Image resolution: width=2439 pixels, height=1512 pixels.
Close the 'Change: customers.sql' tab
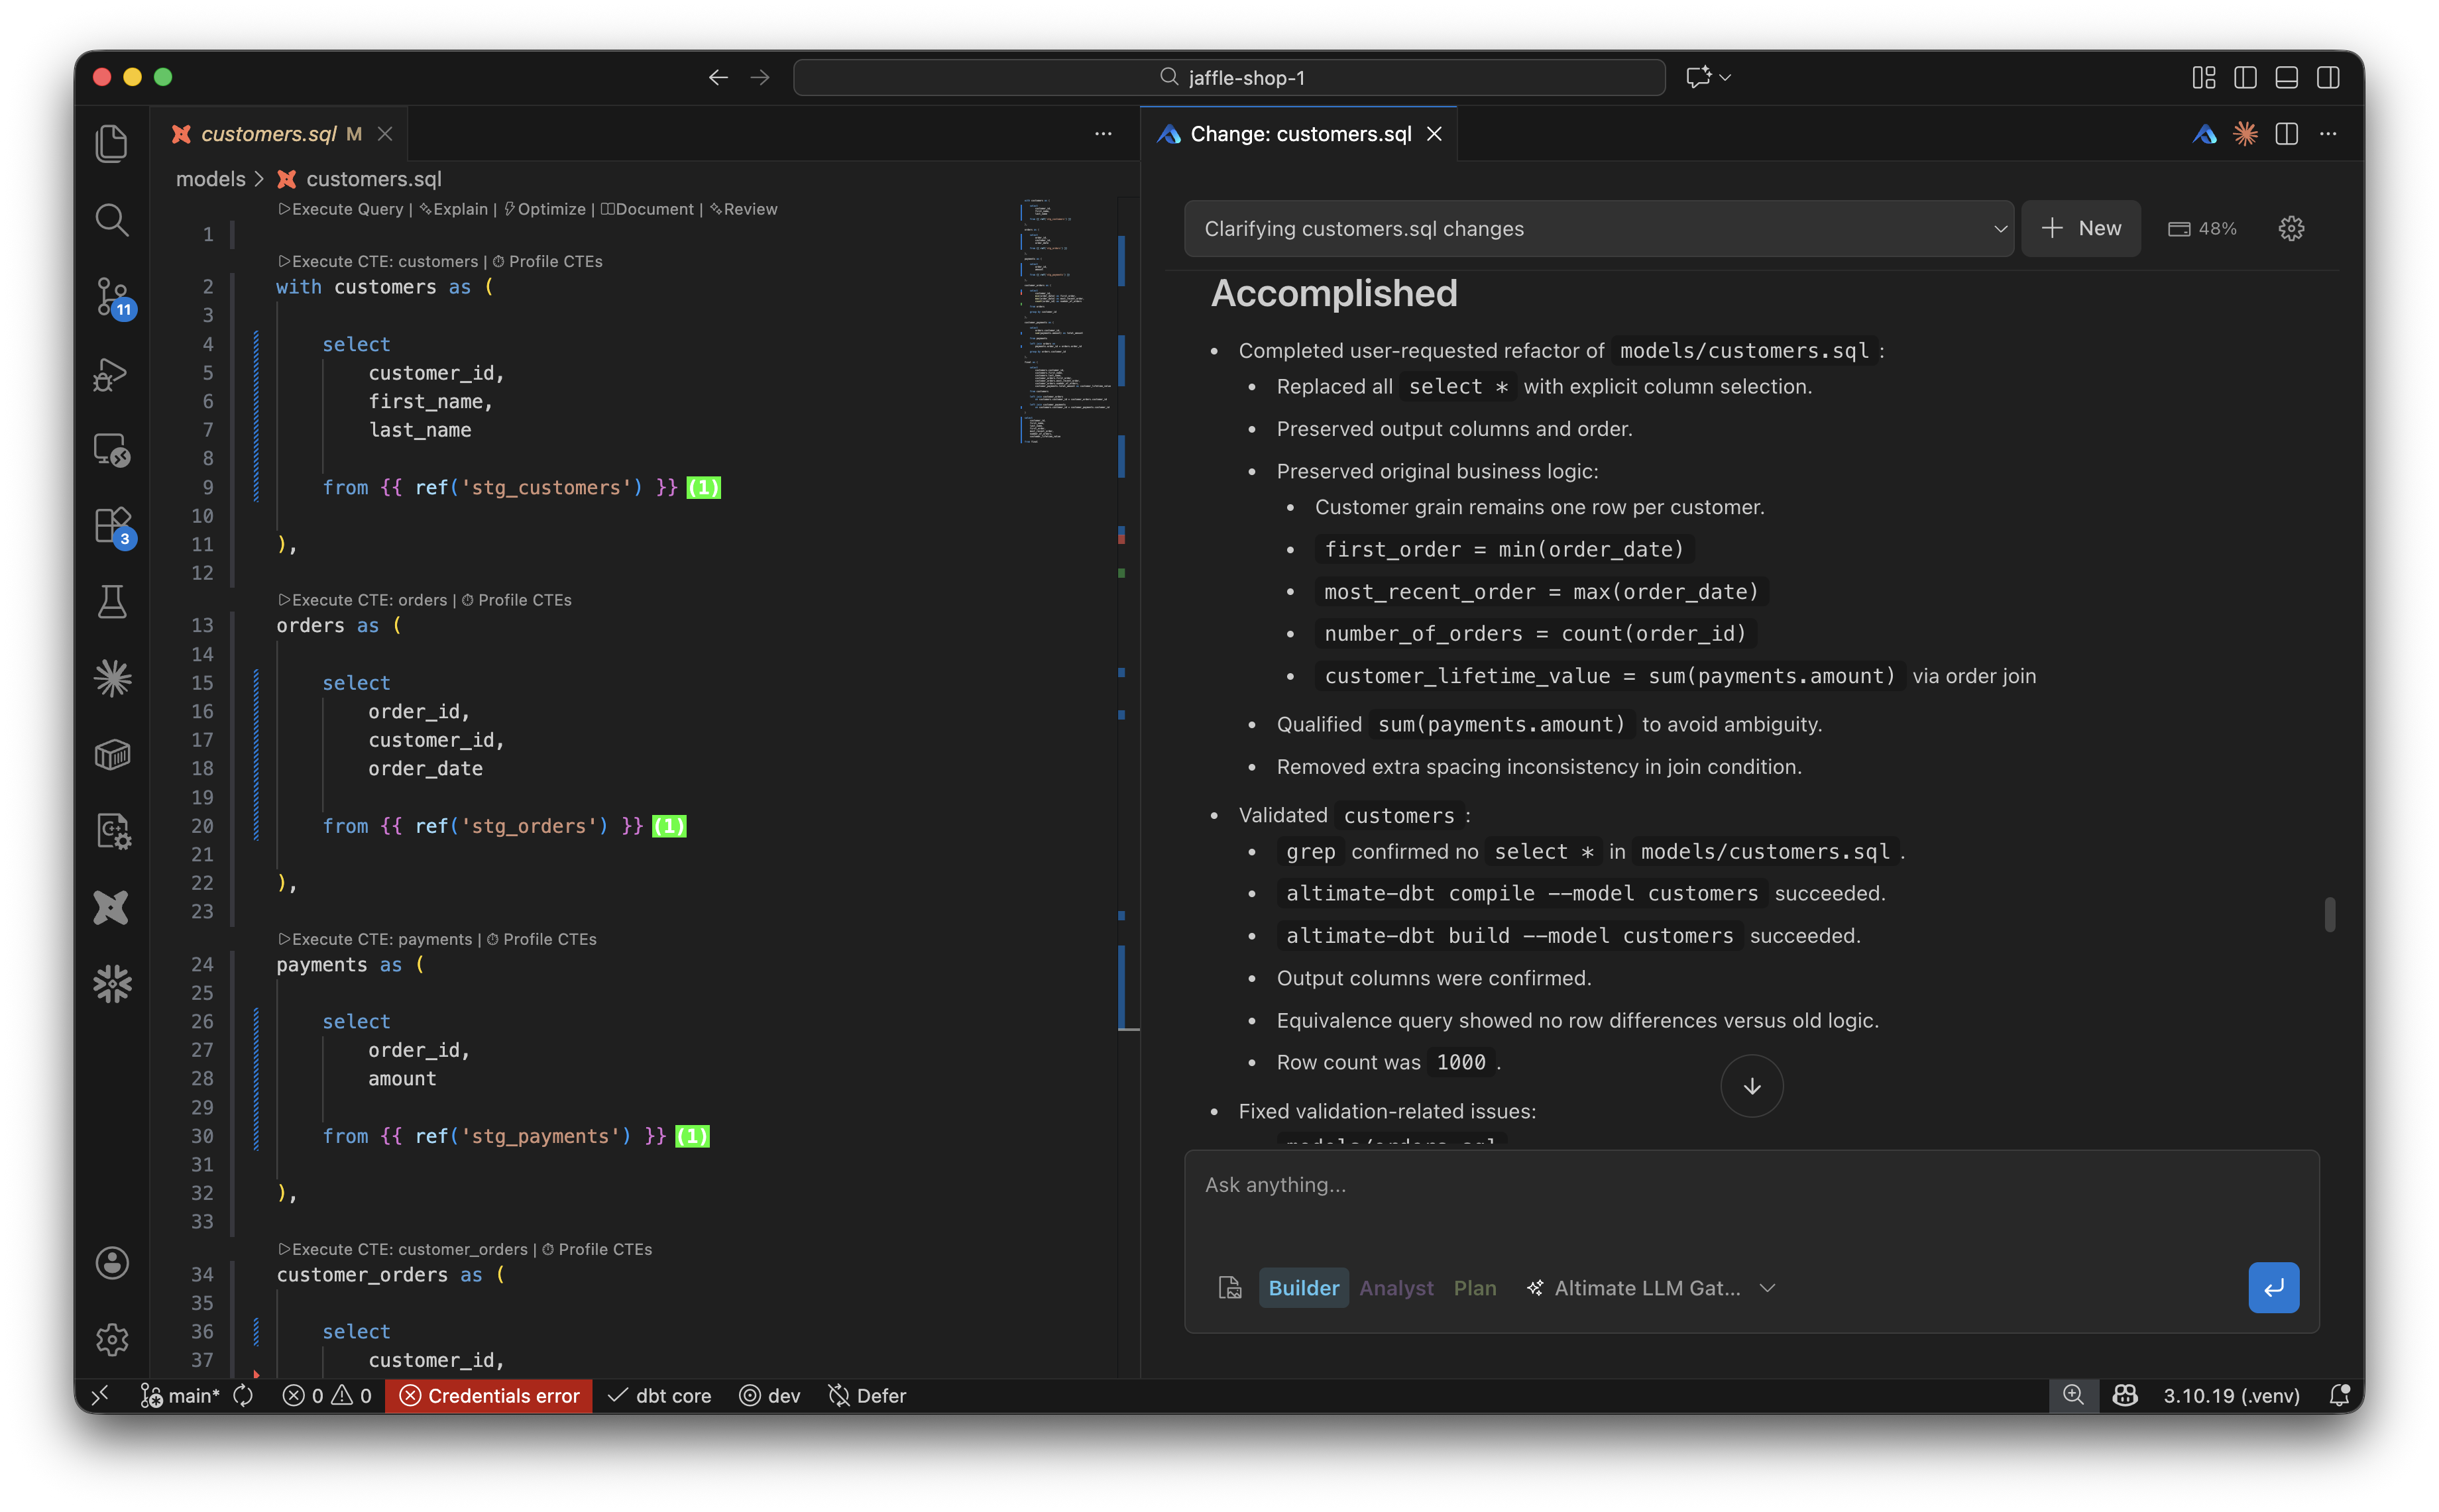click(1434, 134)
